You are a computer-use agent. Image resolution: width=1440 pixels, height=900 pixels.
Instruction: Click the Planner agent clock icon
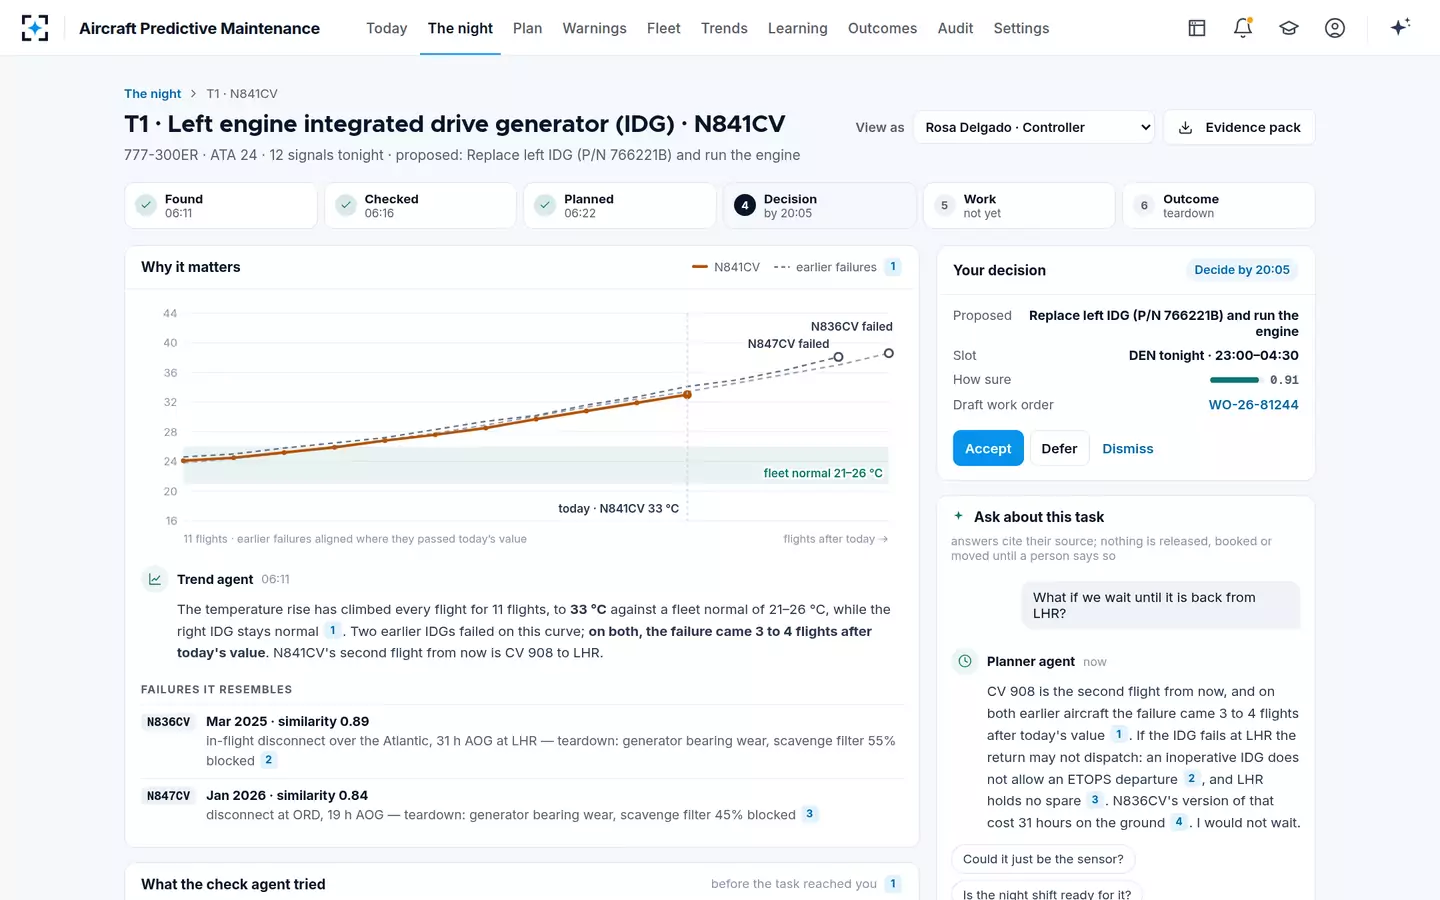965,661
